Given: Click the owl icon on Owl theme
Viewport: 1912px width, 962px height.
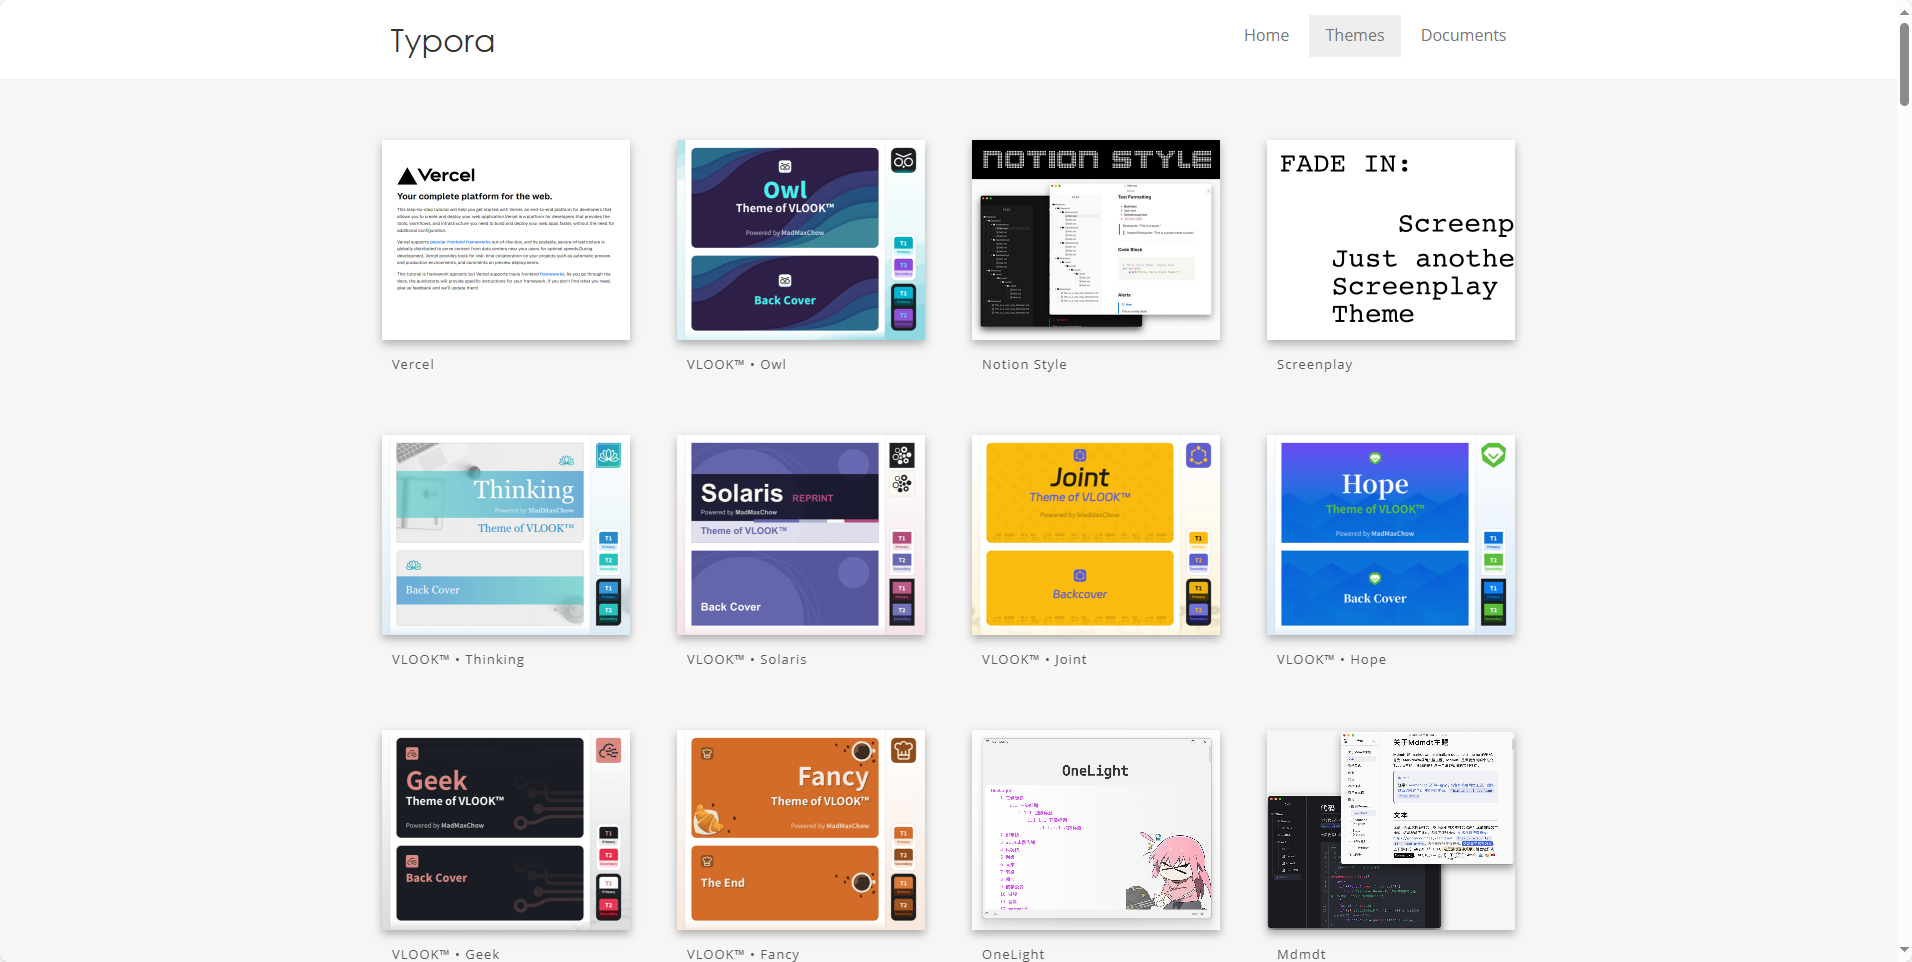Looking at the screenshot, I should coord(904,161).
